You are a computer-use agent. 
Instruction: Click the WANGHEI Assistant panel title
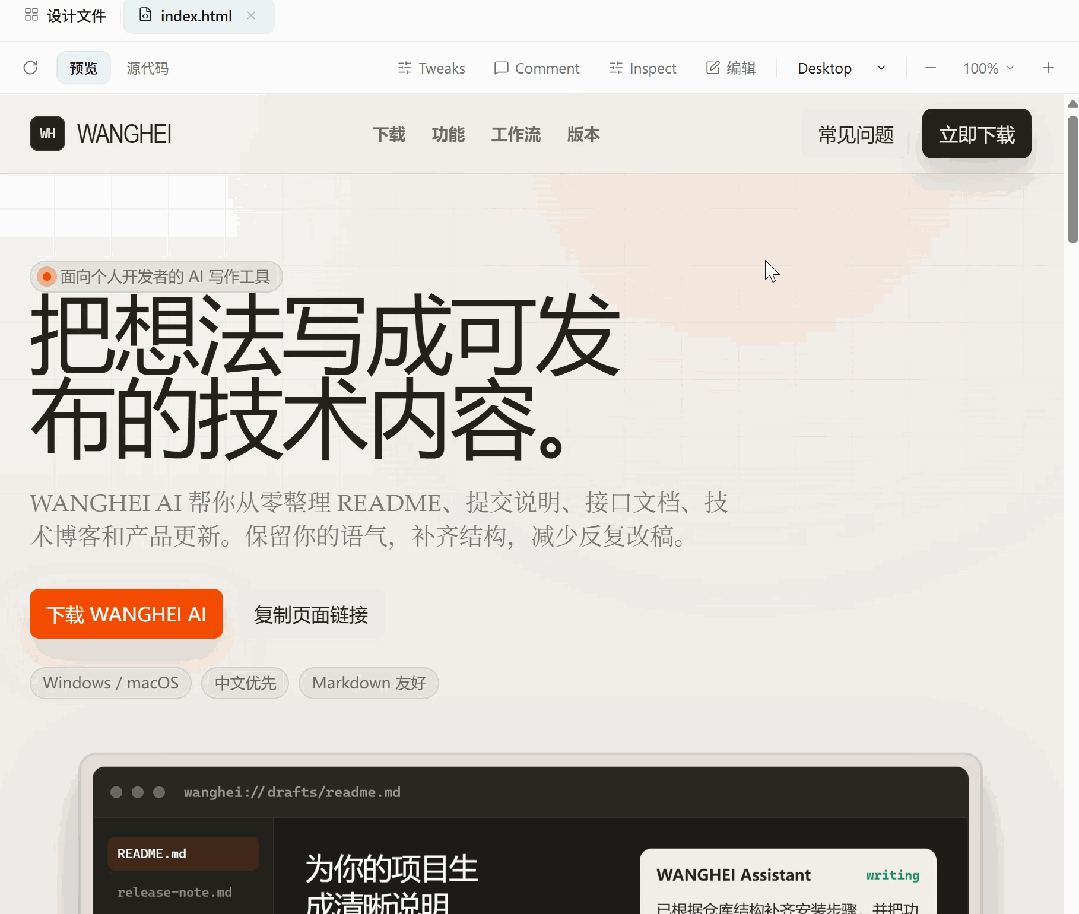pos(734,875)
